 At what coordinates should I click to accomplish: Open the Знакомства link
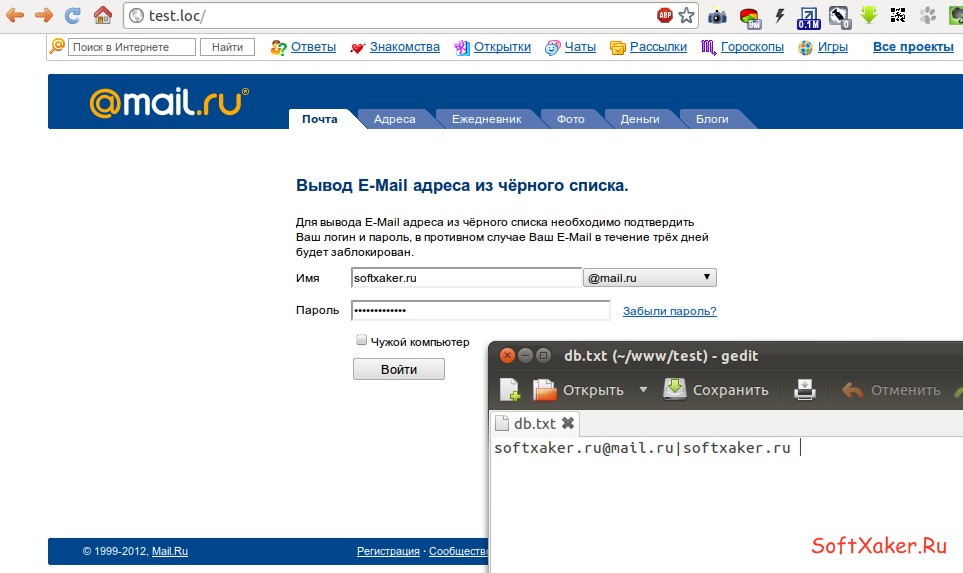[405, 47]
